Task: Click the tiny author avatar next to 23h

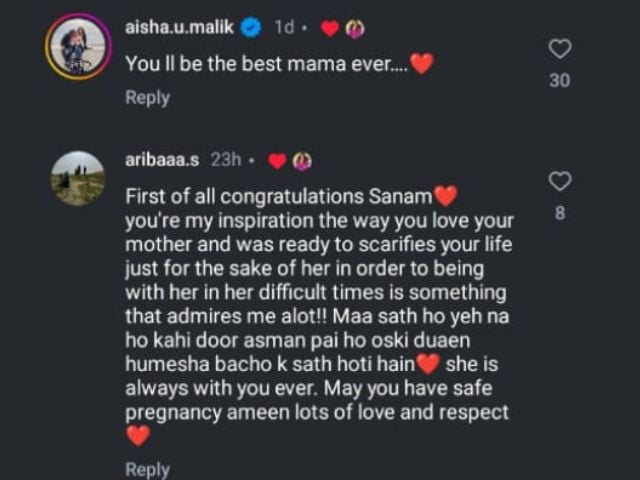Action: pos(302,161)
